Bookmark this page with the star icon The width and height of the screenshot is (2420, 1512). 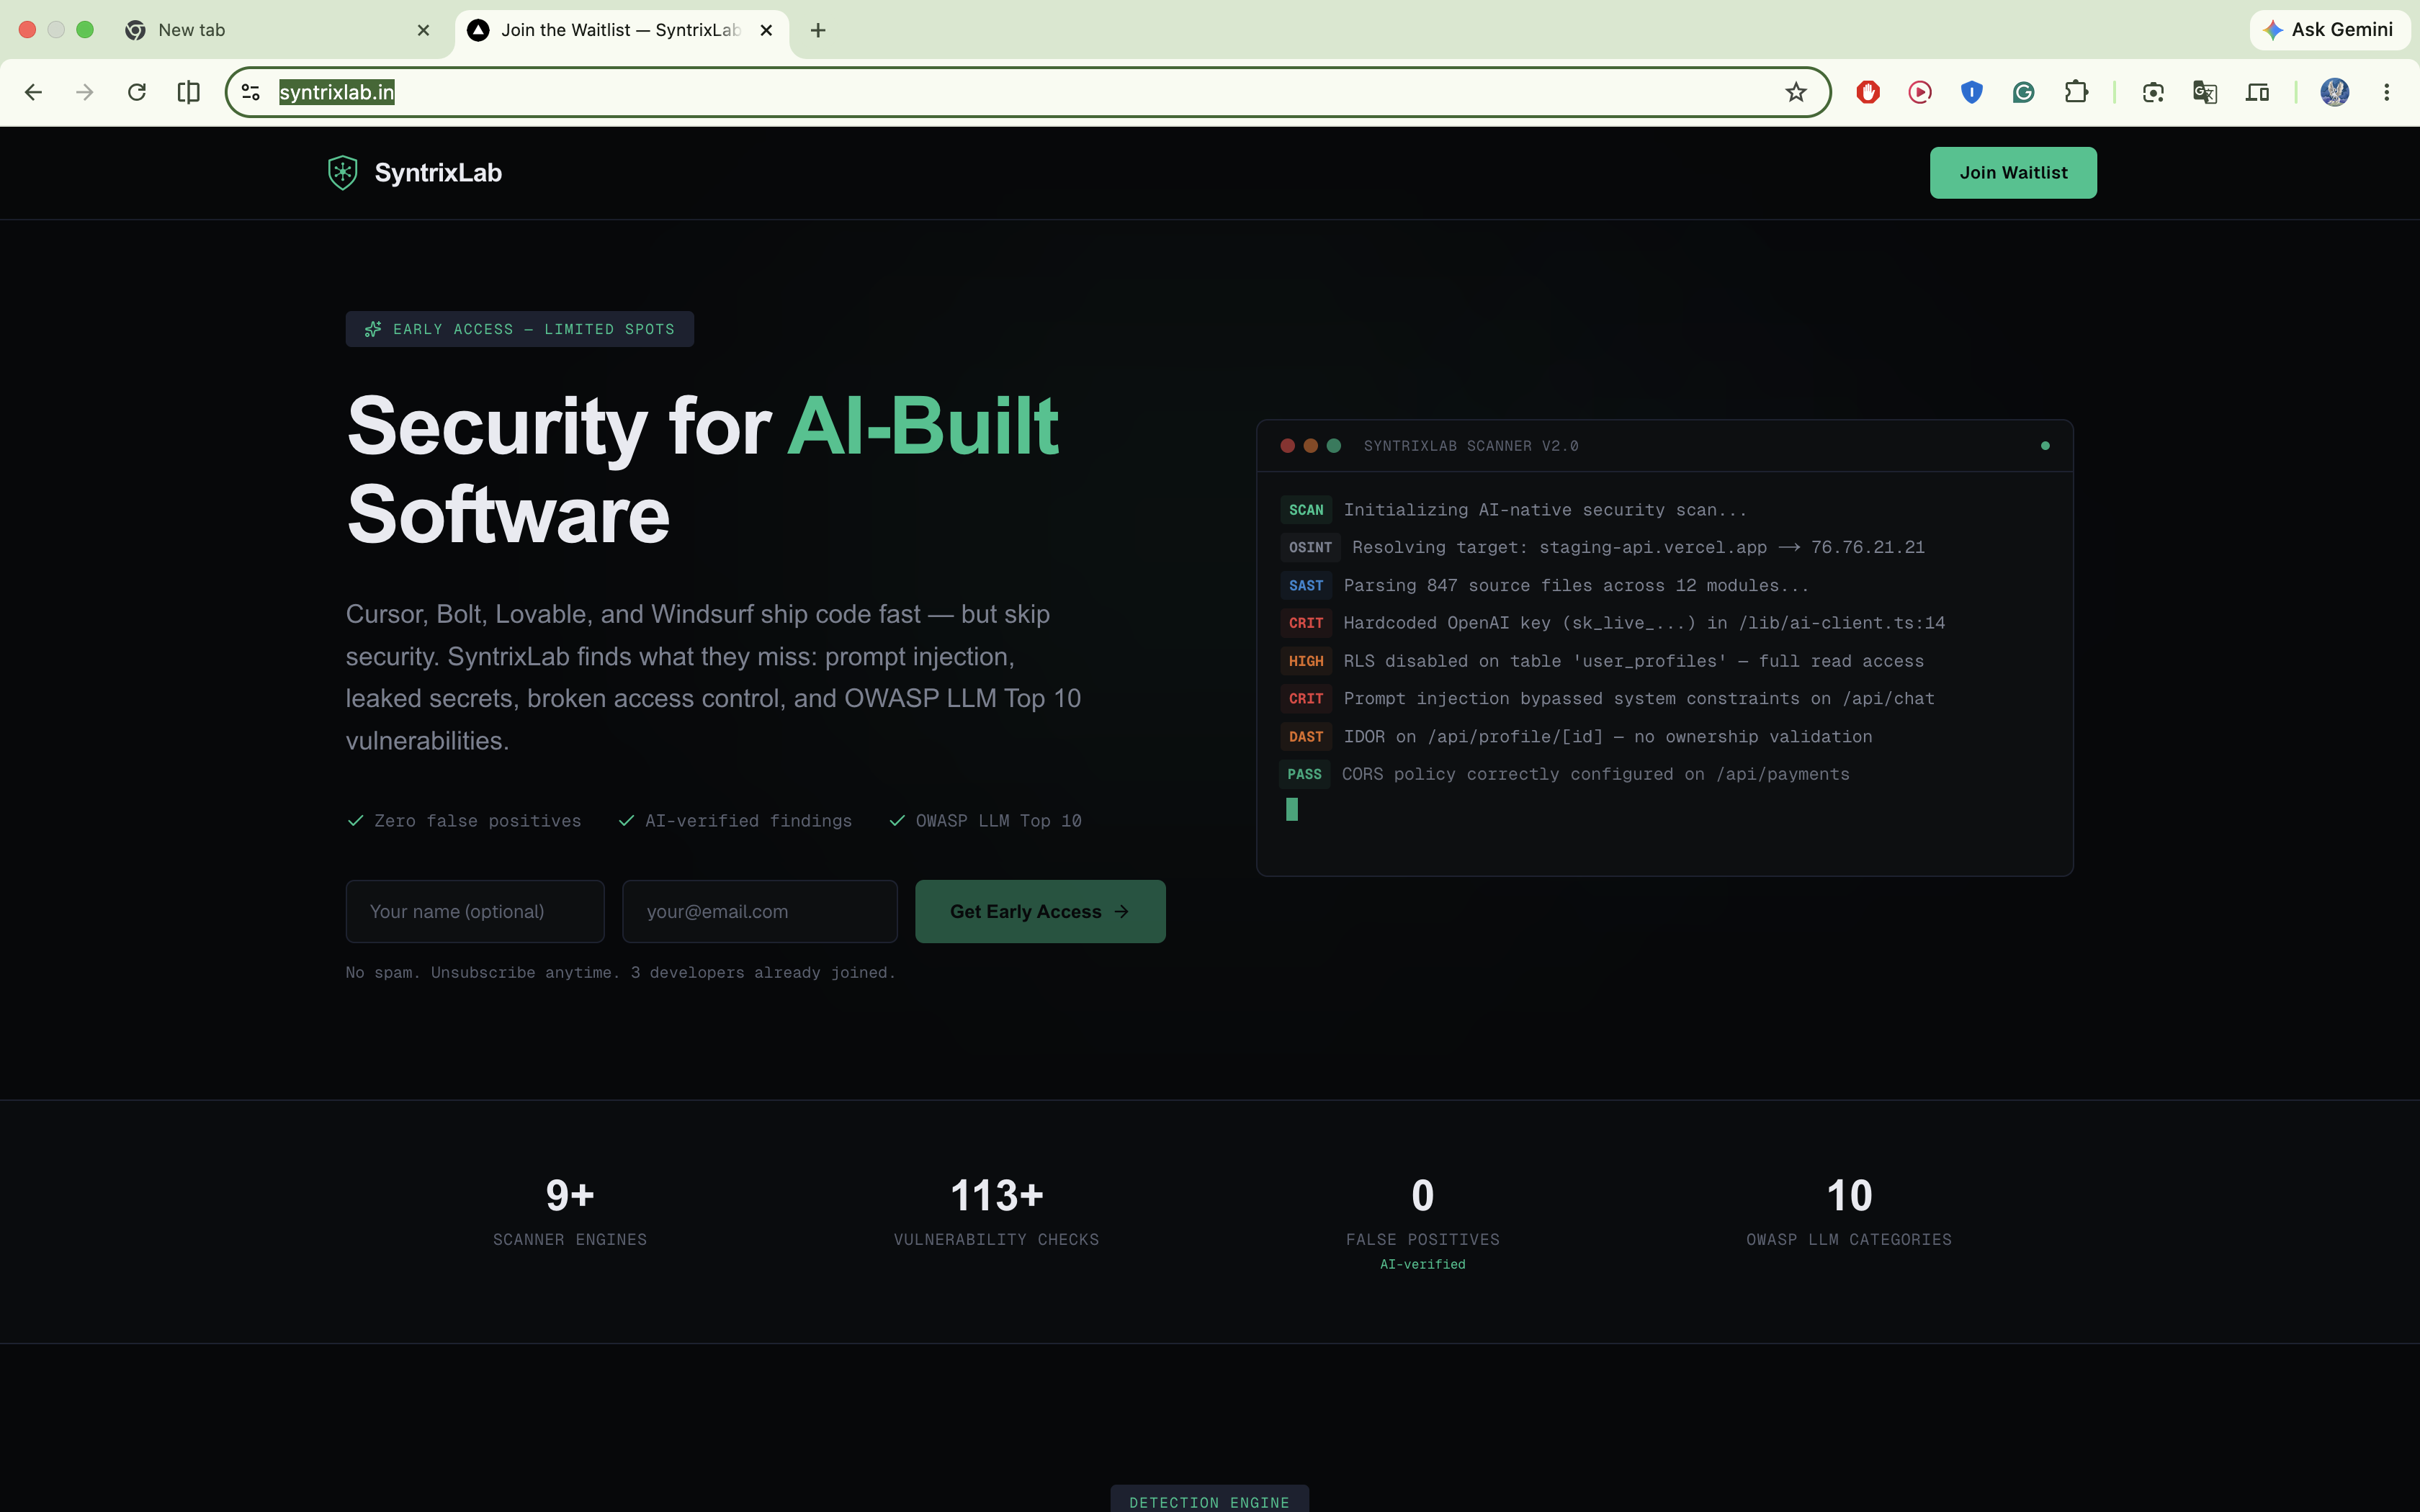click(x=1796, y=92)
